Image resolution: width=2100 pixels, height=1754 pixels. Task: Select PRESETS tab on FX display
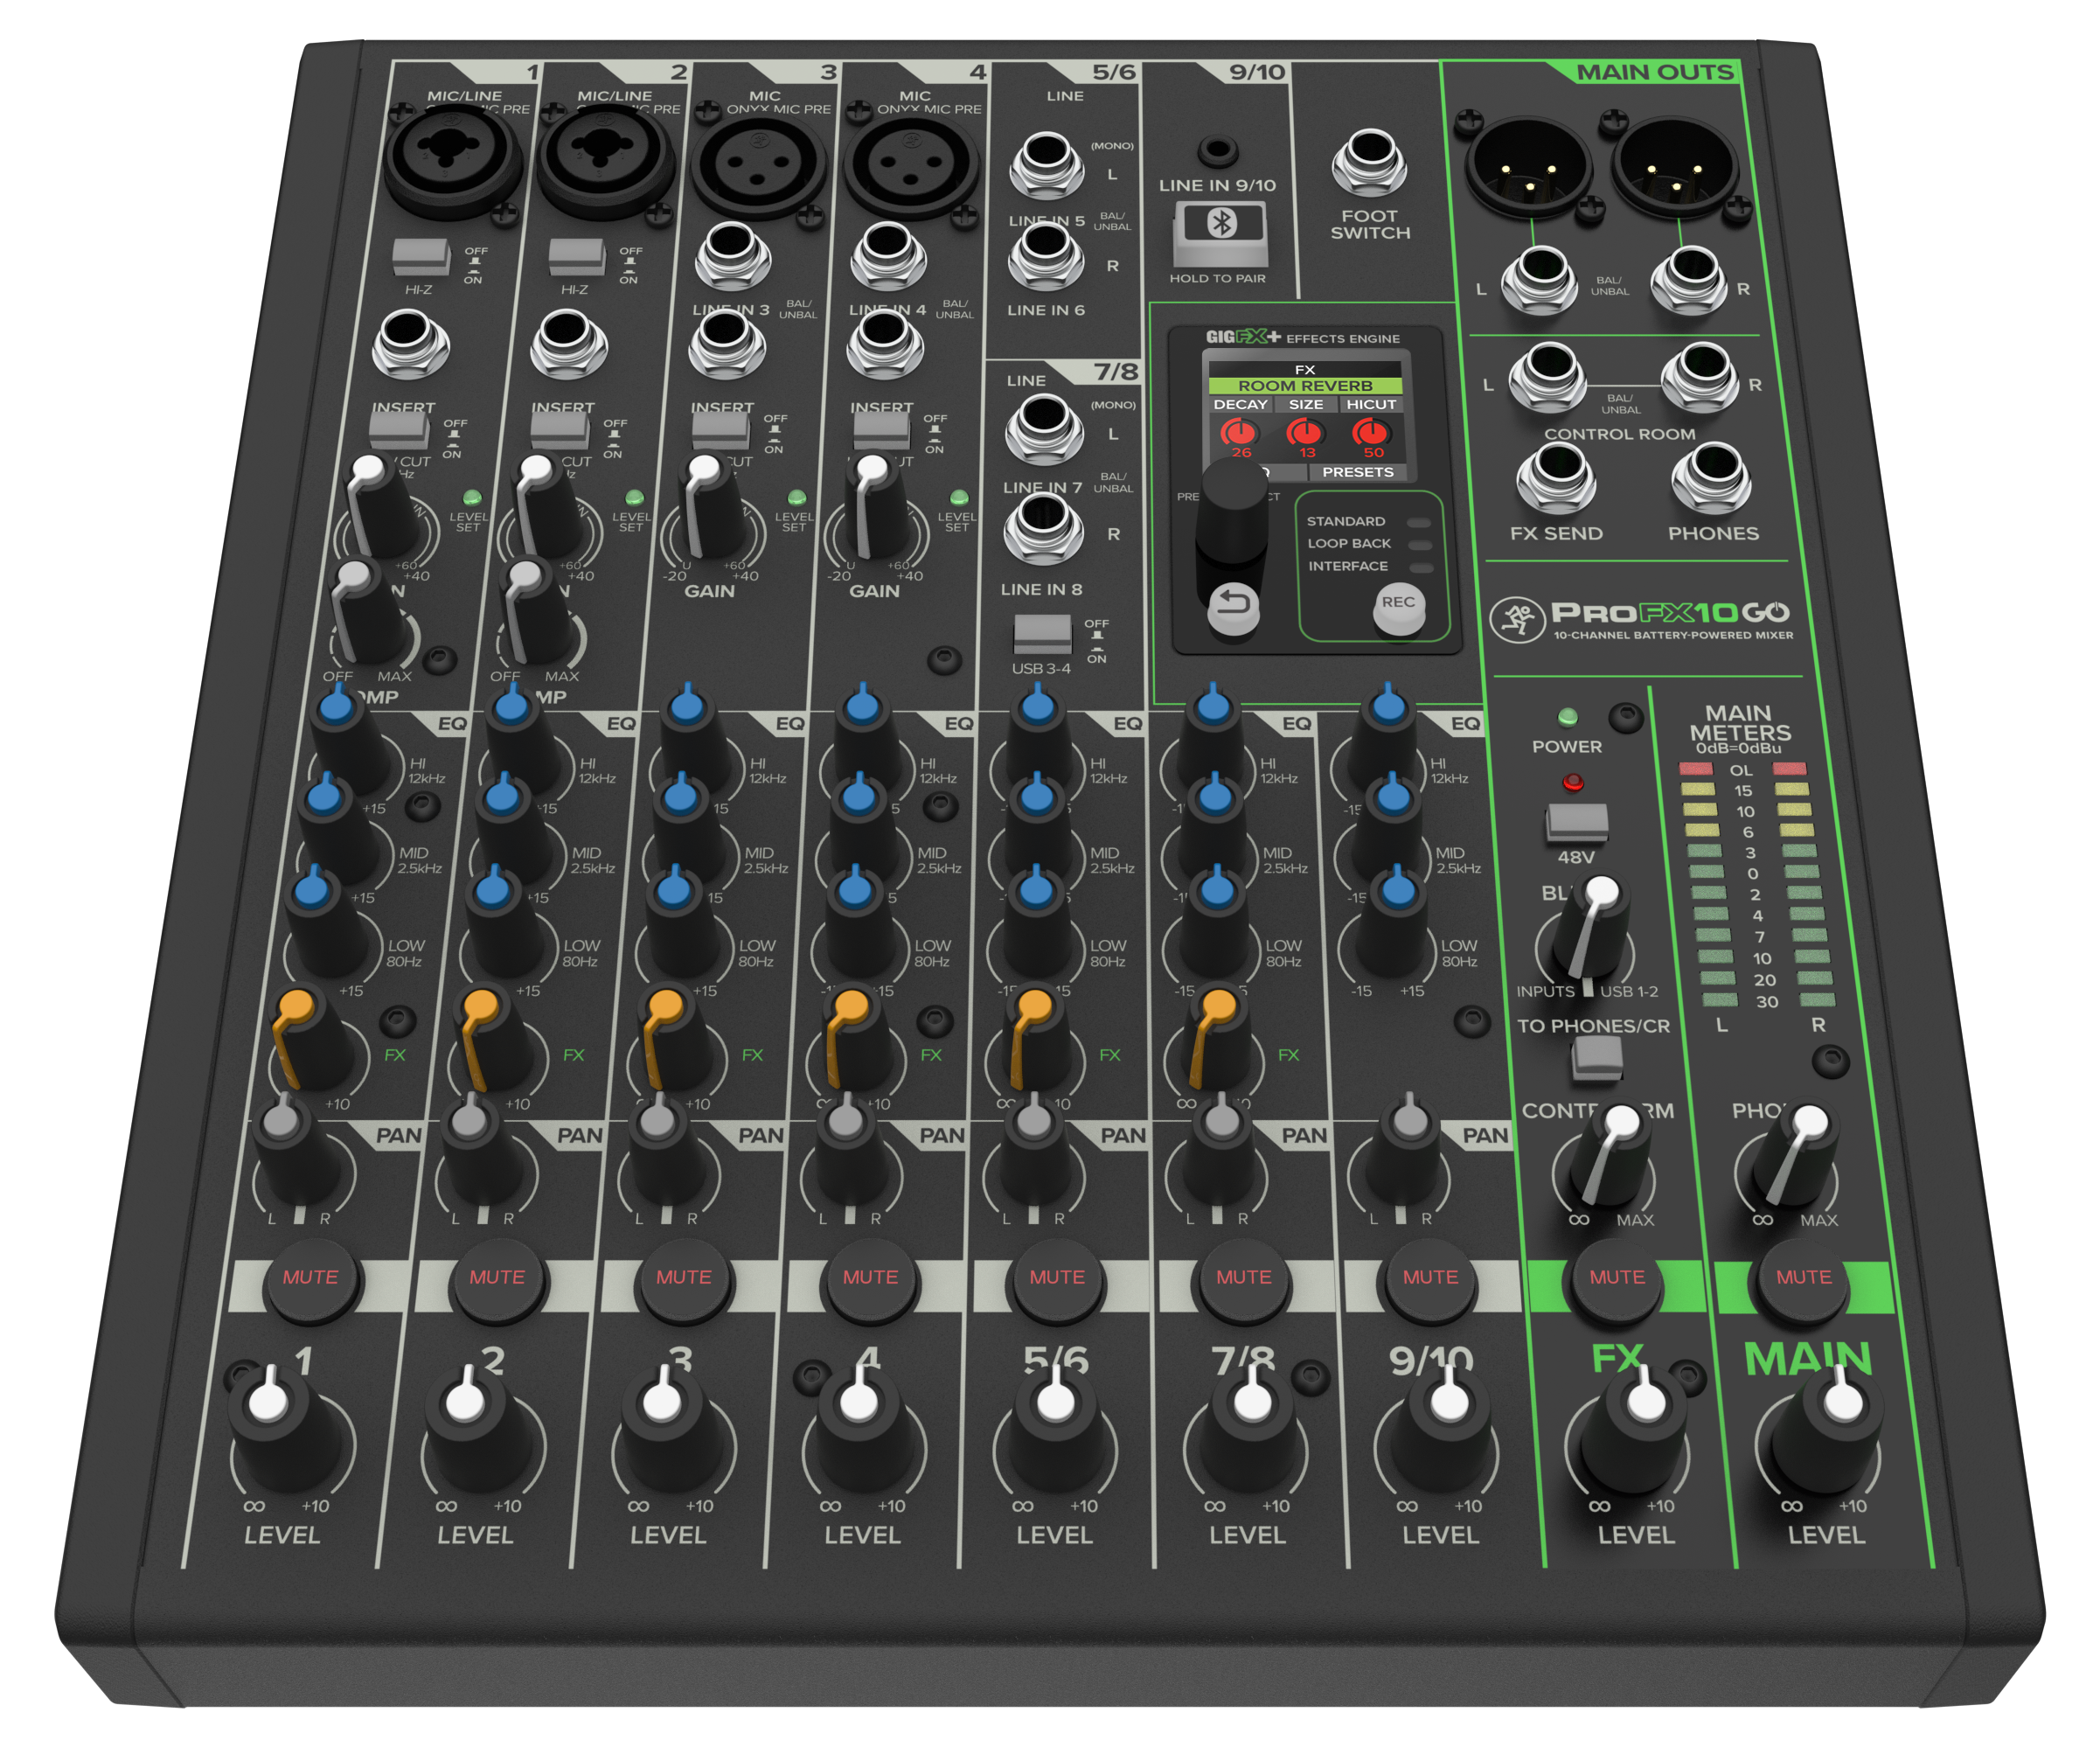[x=1357, y=472]
